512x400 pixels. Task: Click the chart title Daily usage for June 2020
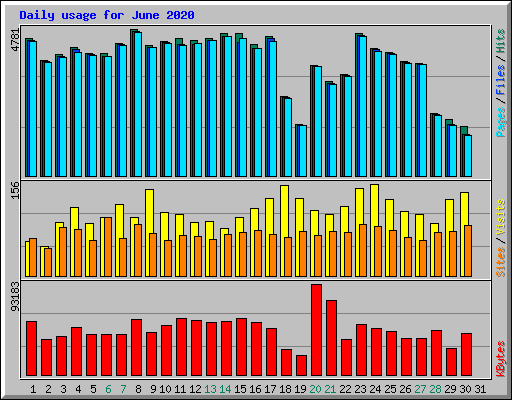point(107,15)
